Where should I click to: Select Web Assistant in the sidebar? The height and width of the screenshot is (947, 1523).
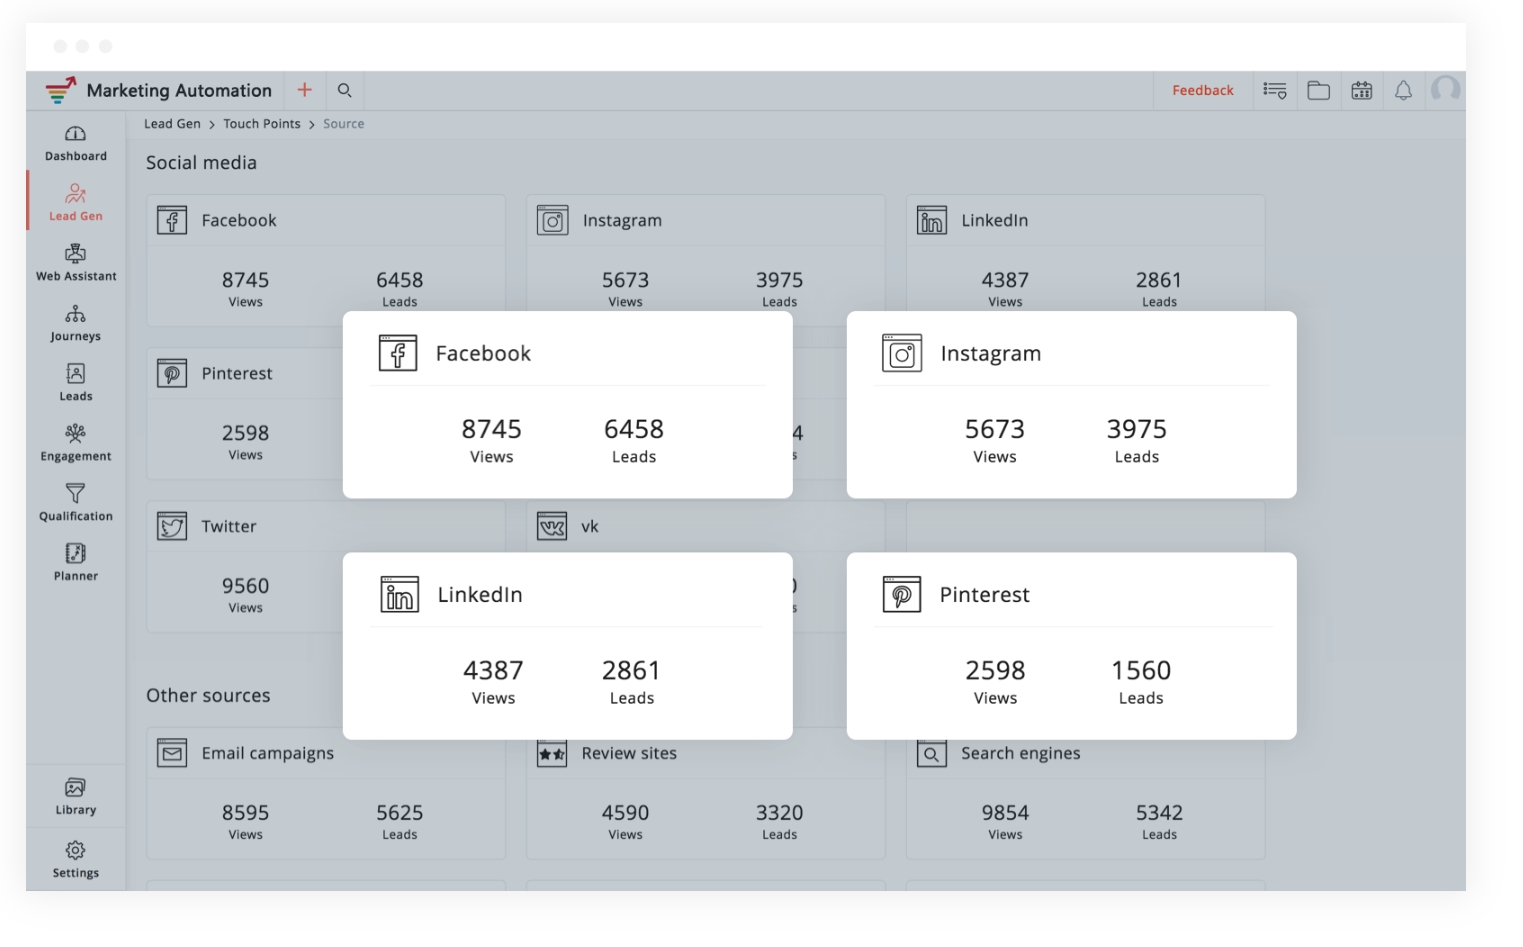coord(75,263)
